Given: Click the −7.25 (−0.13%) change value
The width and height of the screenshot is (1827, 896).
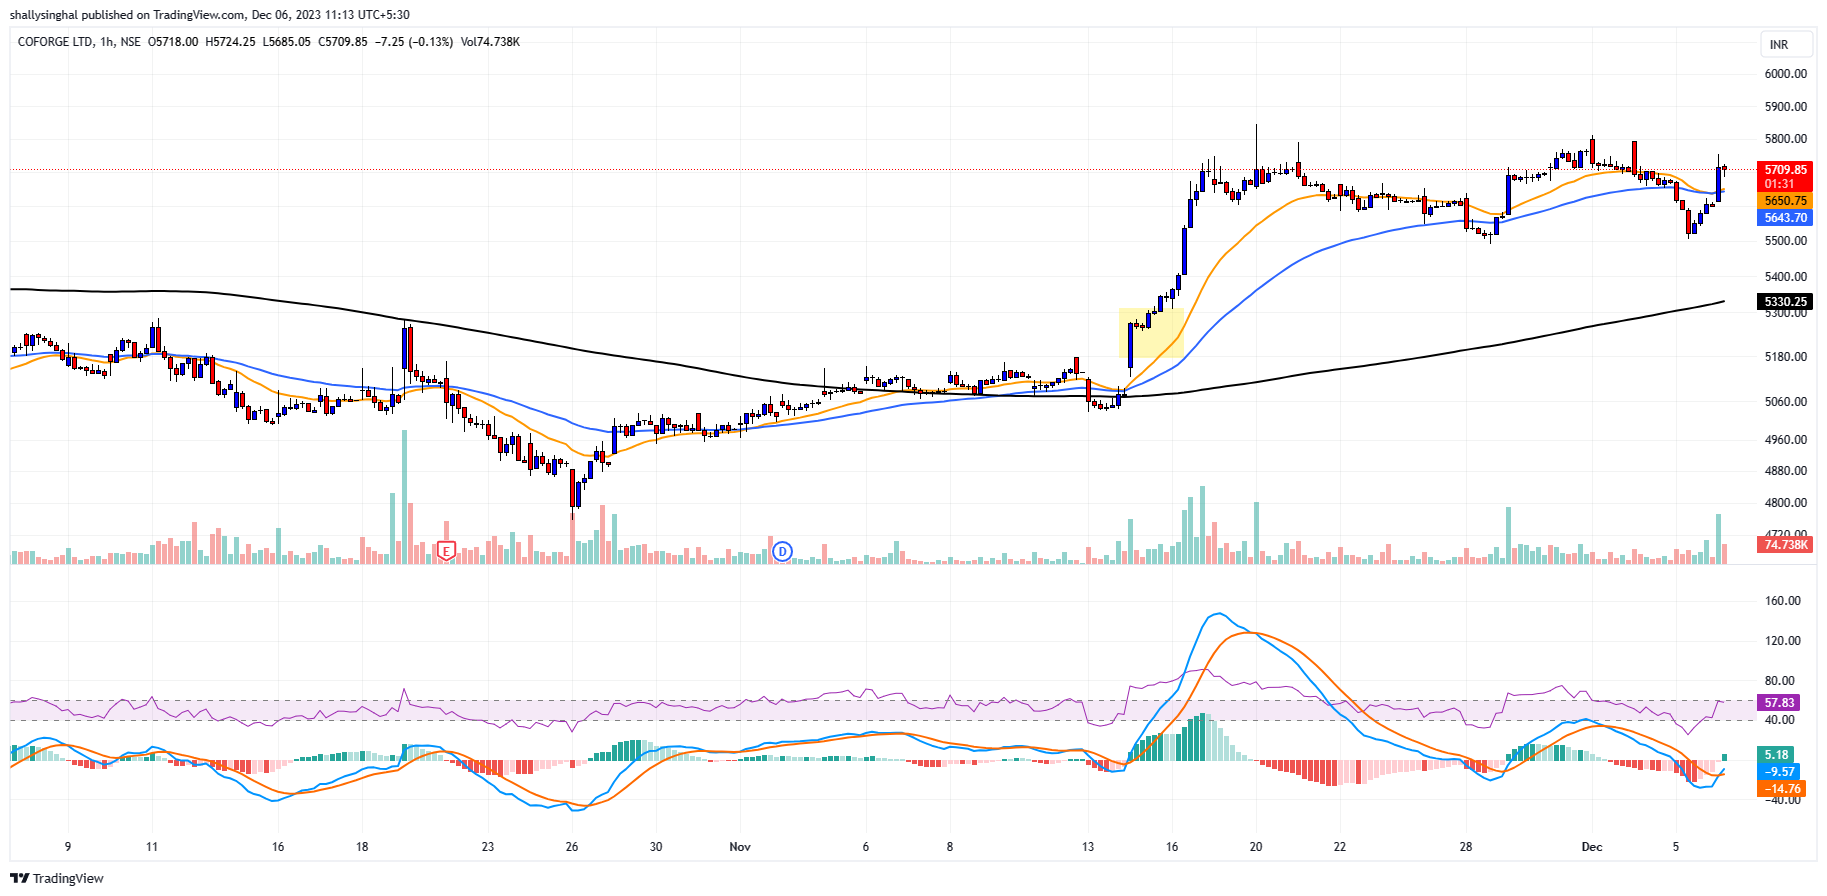Looking at the screenshot, I should tap(414, 42).
